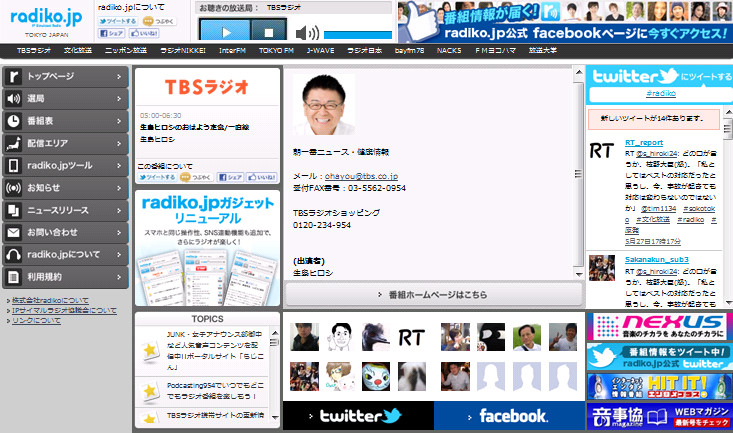Click header つぶやく button
Screen dimensions: 733x433
[x=159, y=21]
